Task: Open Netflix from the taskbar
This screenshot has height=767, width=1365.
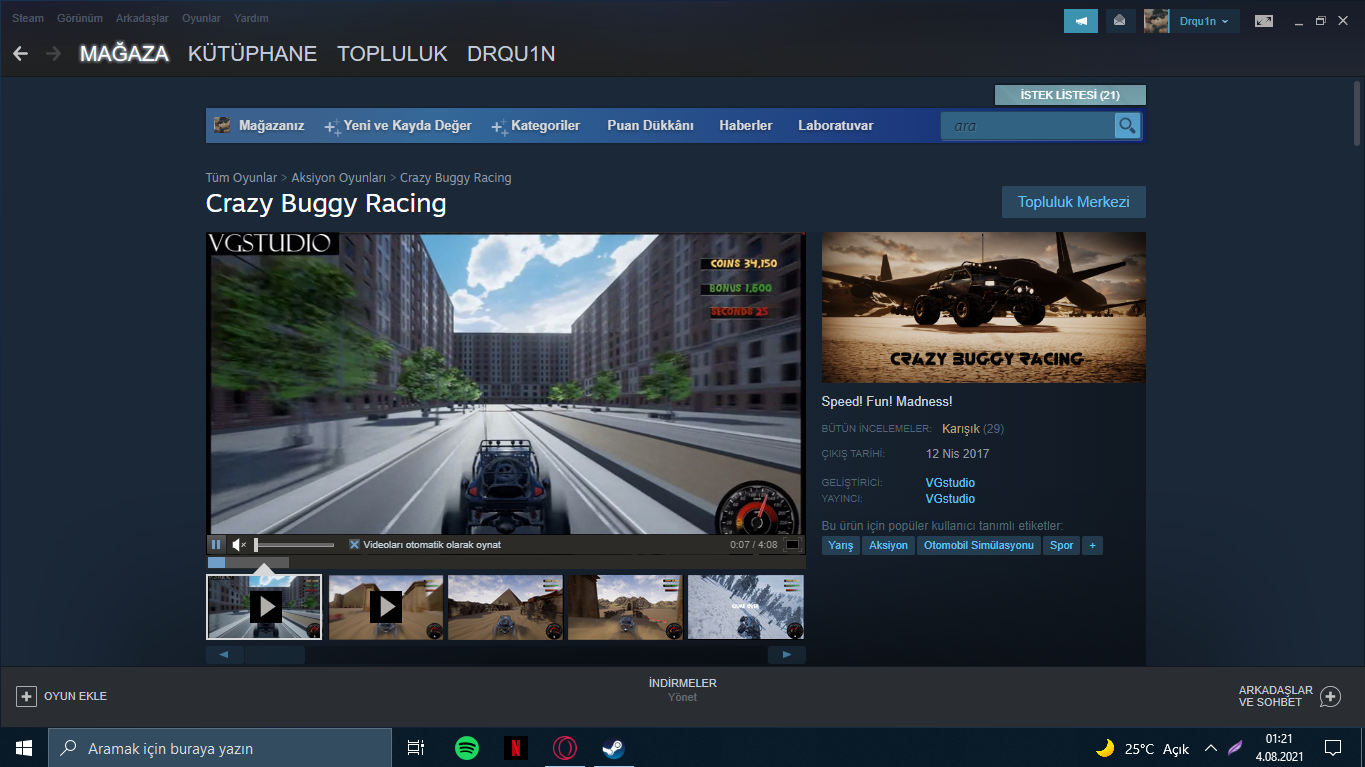Action: tap(515, 748)
